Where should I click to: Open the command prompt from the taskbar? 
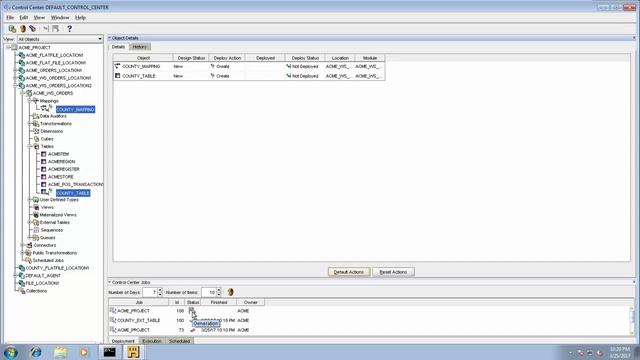pyautogui.click(x=109, y=352)
